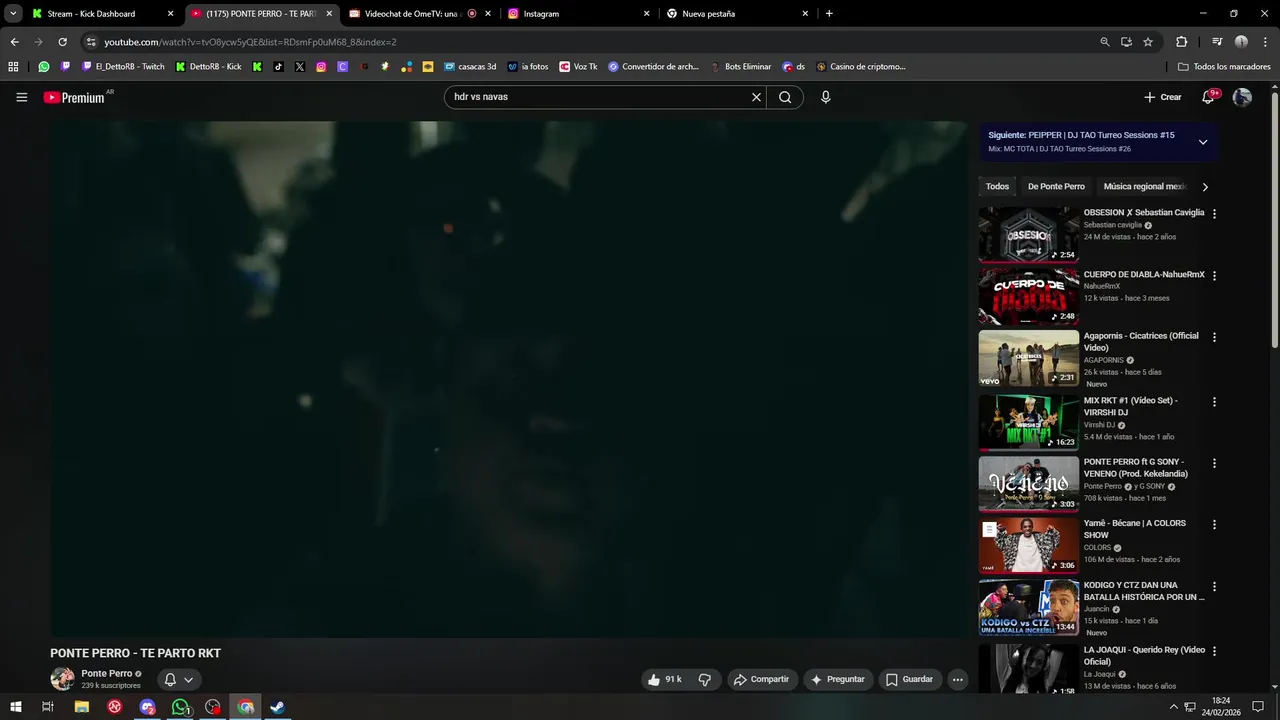Click the Preguntar button

(x=838, y=680)
